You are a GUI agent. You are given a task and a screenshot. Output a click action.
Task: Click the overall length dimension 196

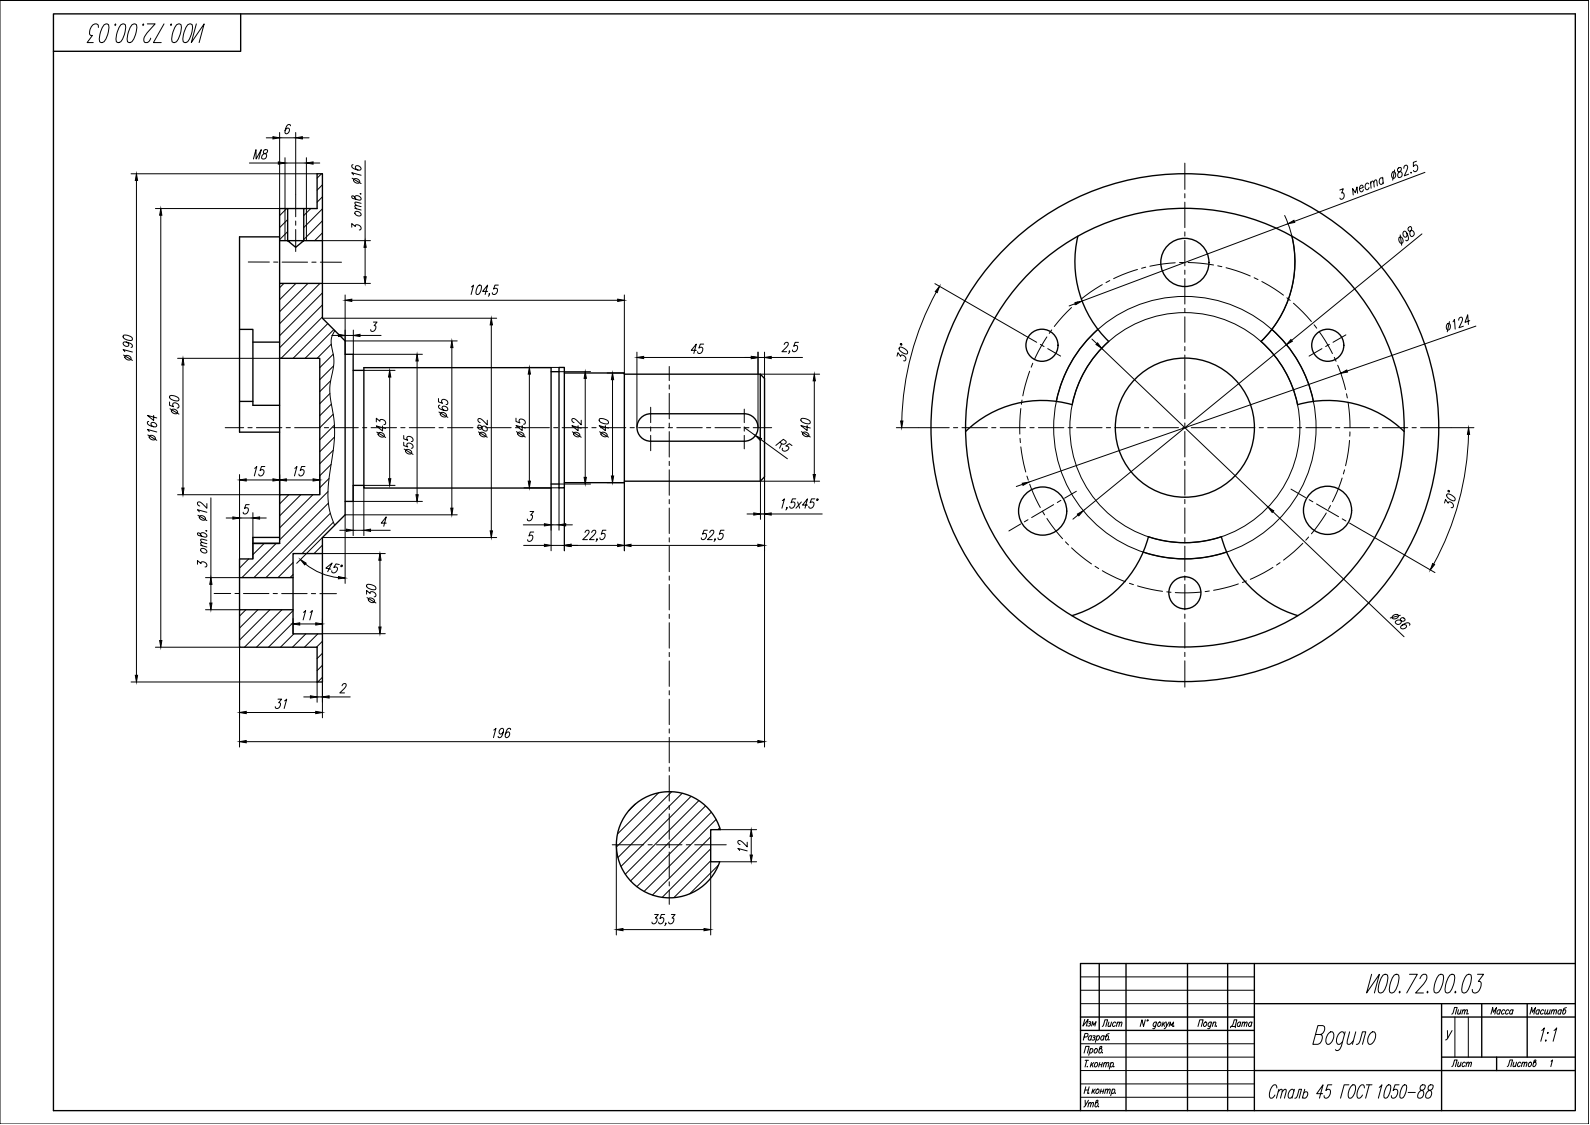501,734
